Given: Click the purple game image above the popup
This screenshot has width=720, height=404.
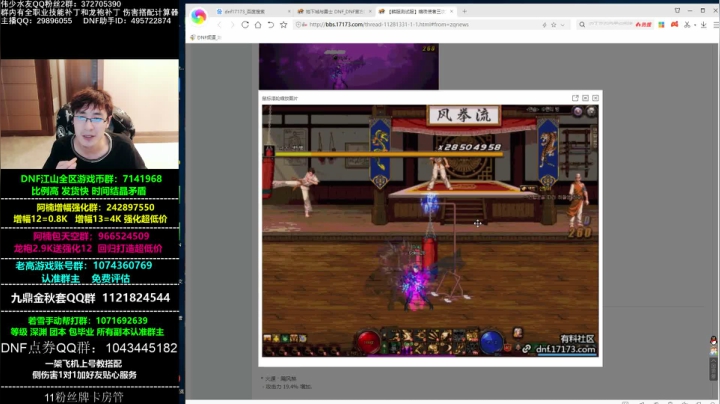Looking at the screenshot, I should pos(349,66).
